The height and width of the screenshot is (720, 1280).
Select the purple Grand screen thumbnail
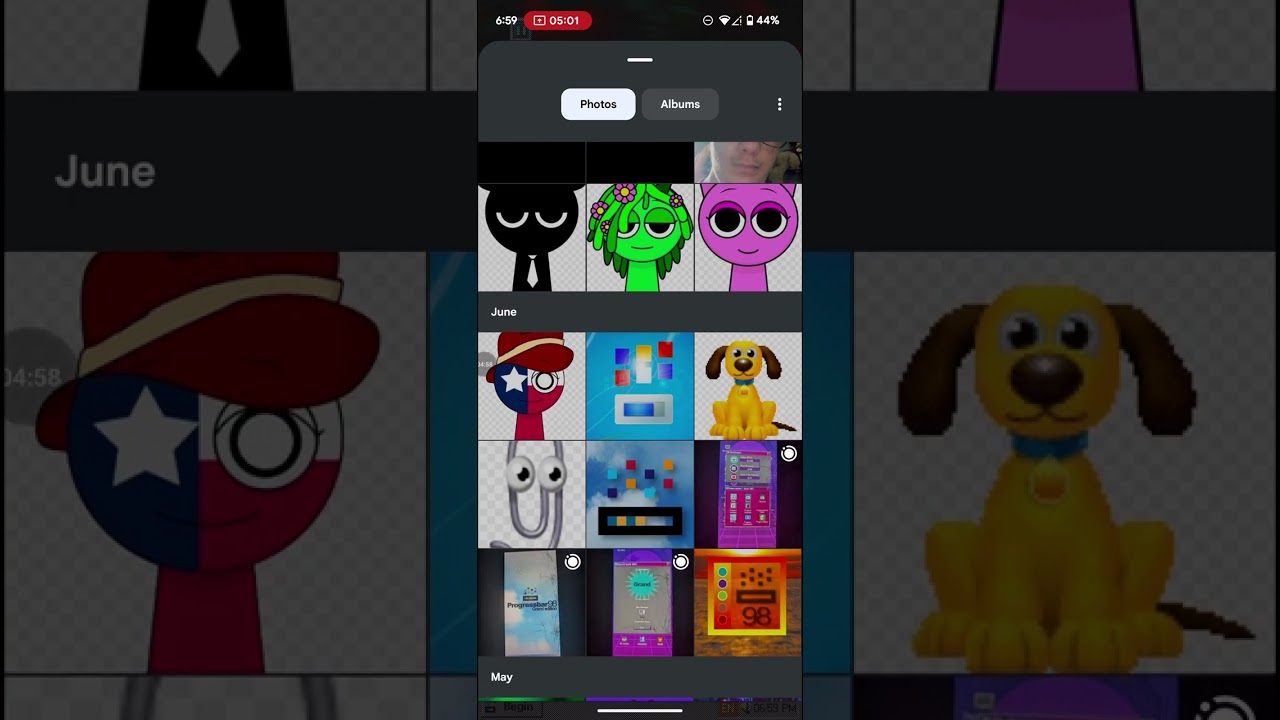click(x=640, y=602)
